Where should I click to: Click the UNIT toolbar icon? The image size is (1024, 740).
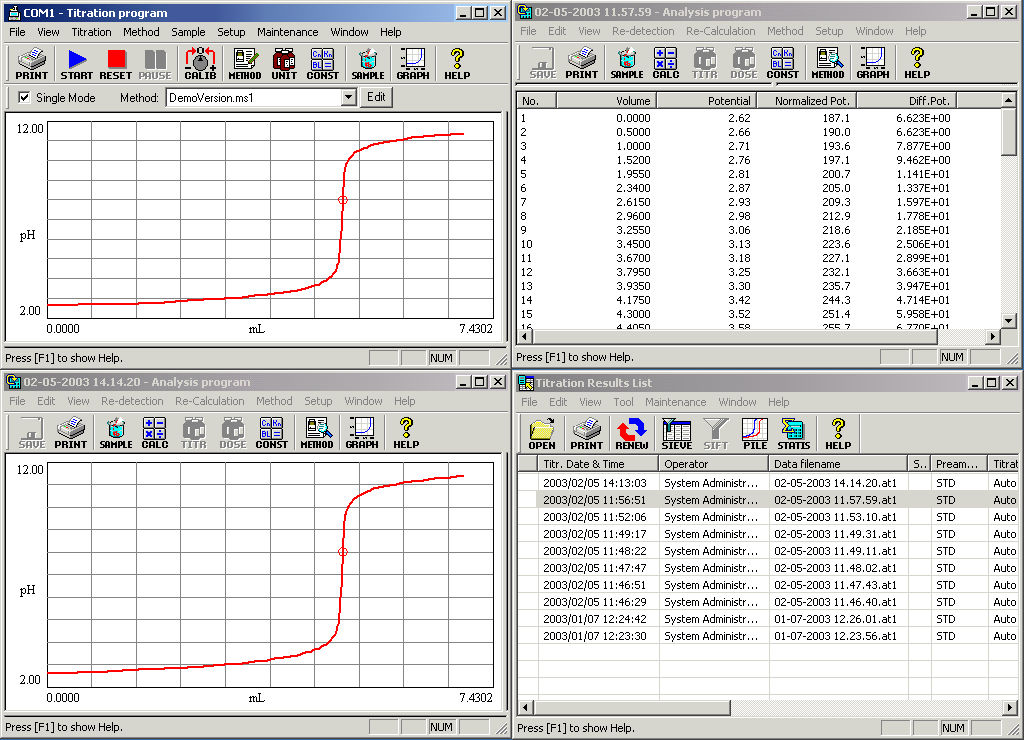284,64
